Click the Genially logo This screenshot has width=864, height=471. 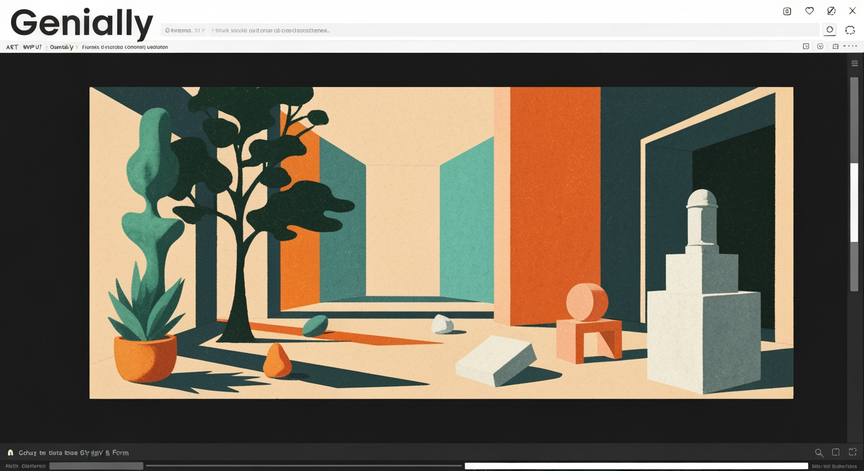pyautogui.click(x=82, y=24)
